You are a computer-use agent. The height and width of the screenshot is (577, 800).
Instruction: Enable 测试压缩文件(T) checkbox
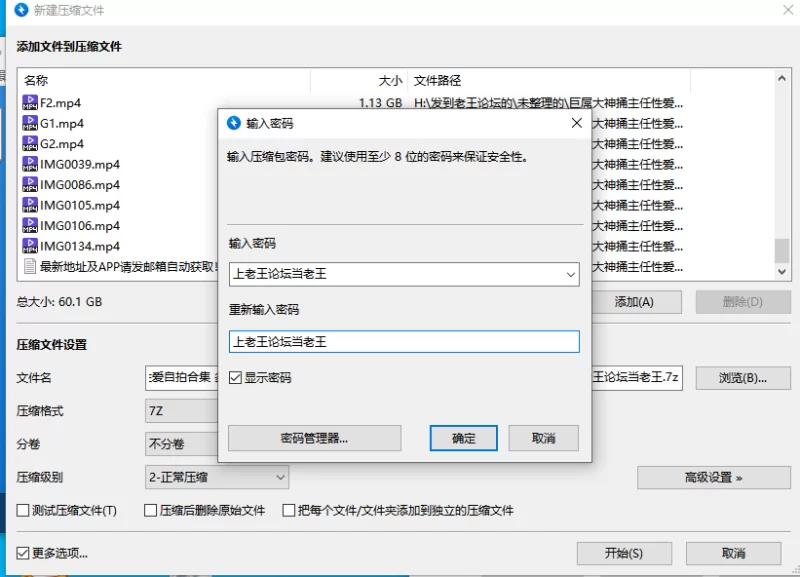pyautogui.click(x=22, y=510)
